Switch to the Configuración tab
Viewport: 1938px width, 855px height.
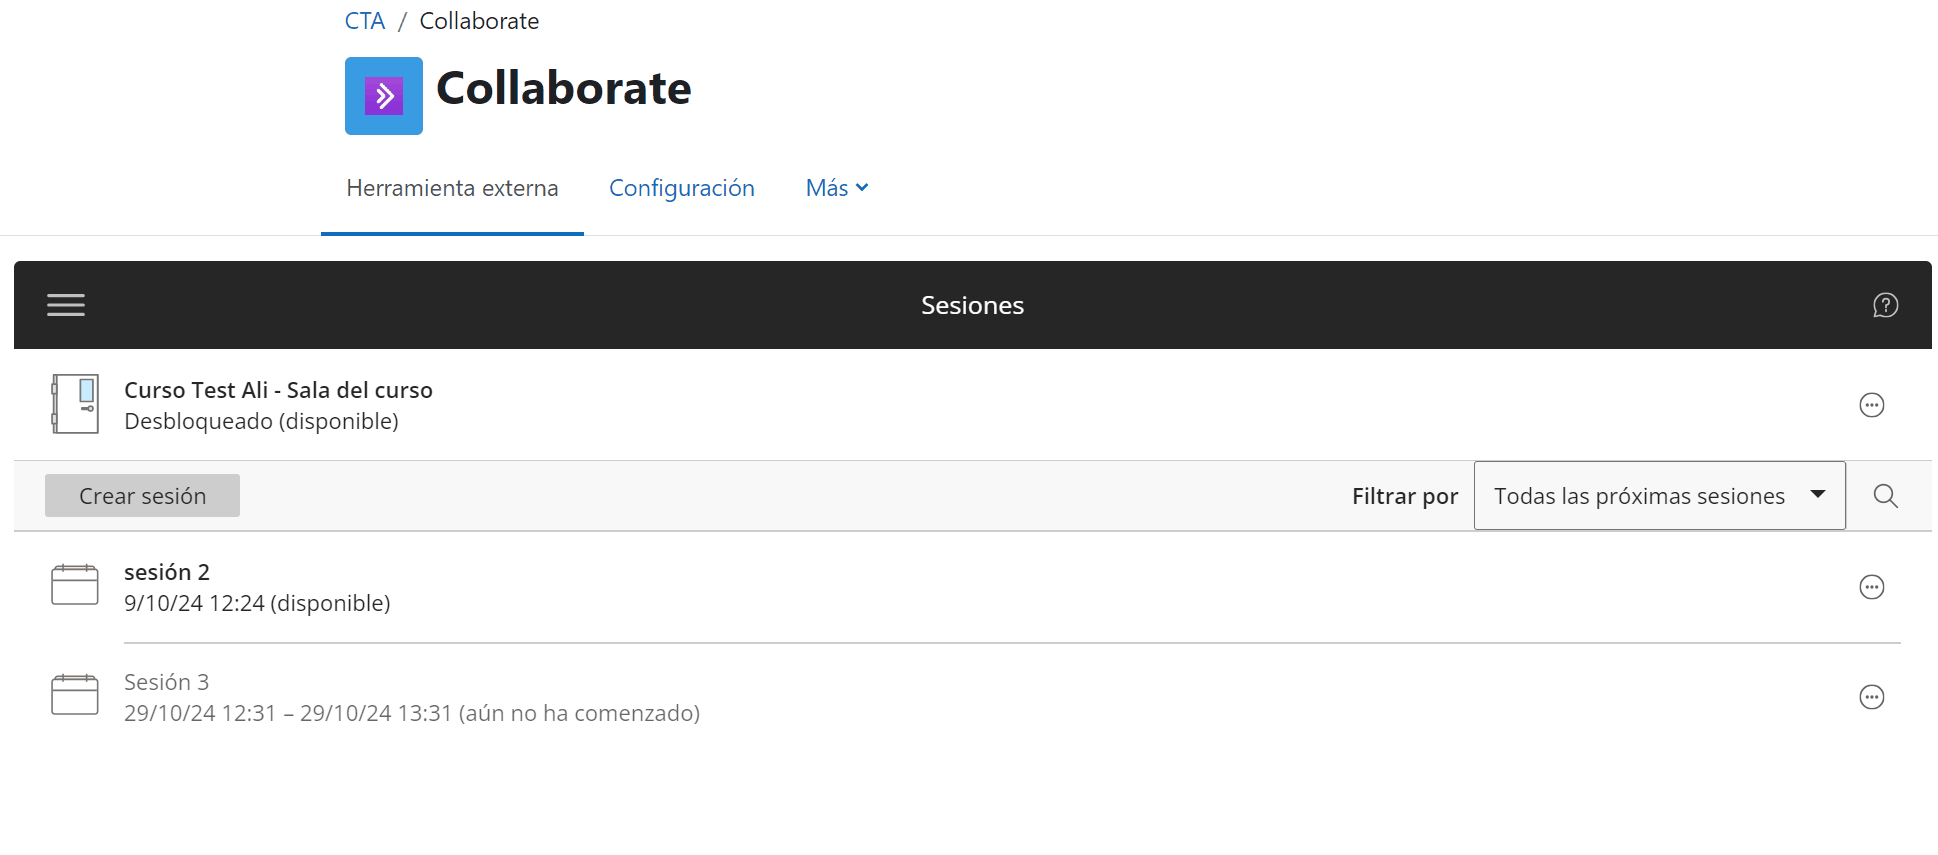682,188
